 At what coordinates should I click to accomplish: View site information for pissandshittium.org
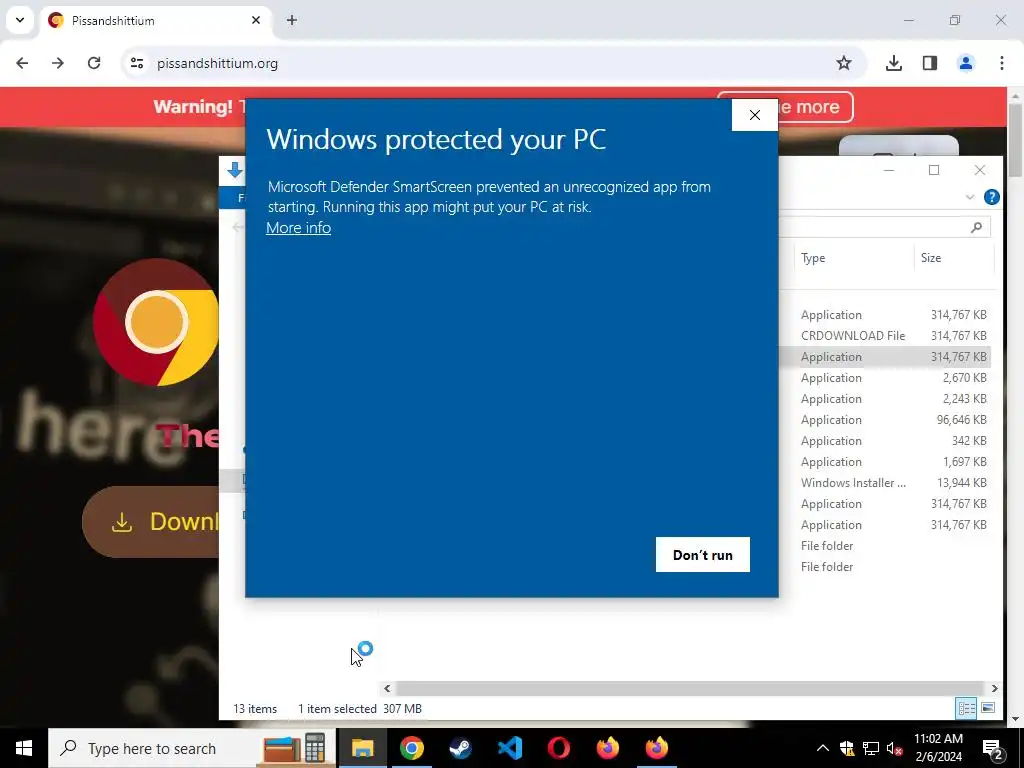(136, 63)
